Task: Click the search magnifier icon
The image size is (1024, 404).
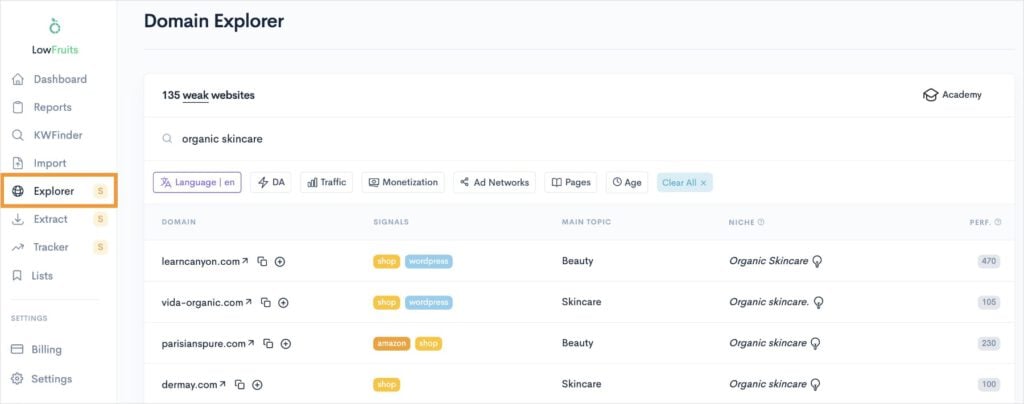Action: click(x=167, y=139)
